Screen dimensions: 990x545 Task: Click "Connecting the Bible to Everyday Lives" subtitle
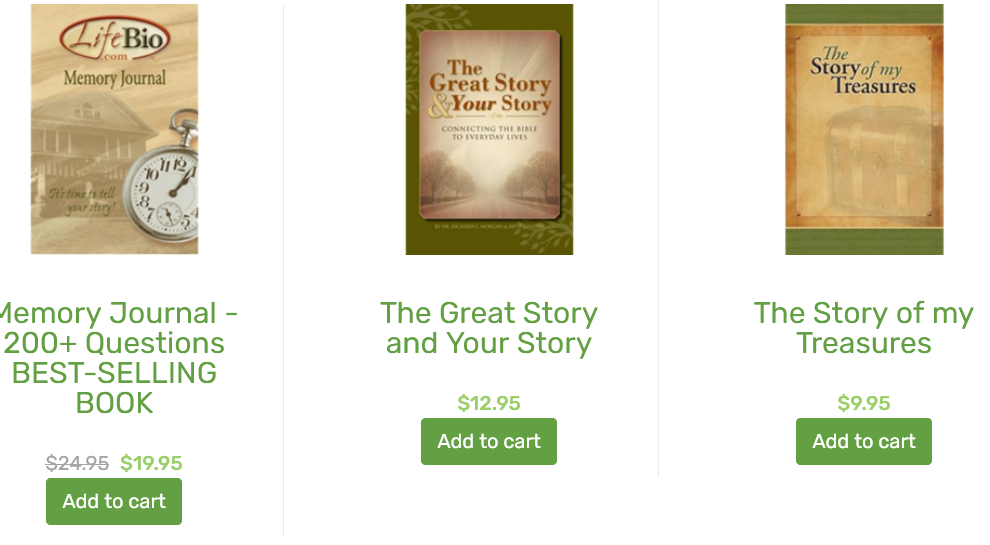click(489, 133)
